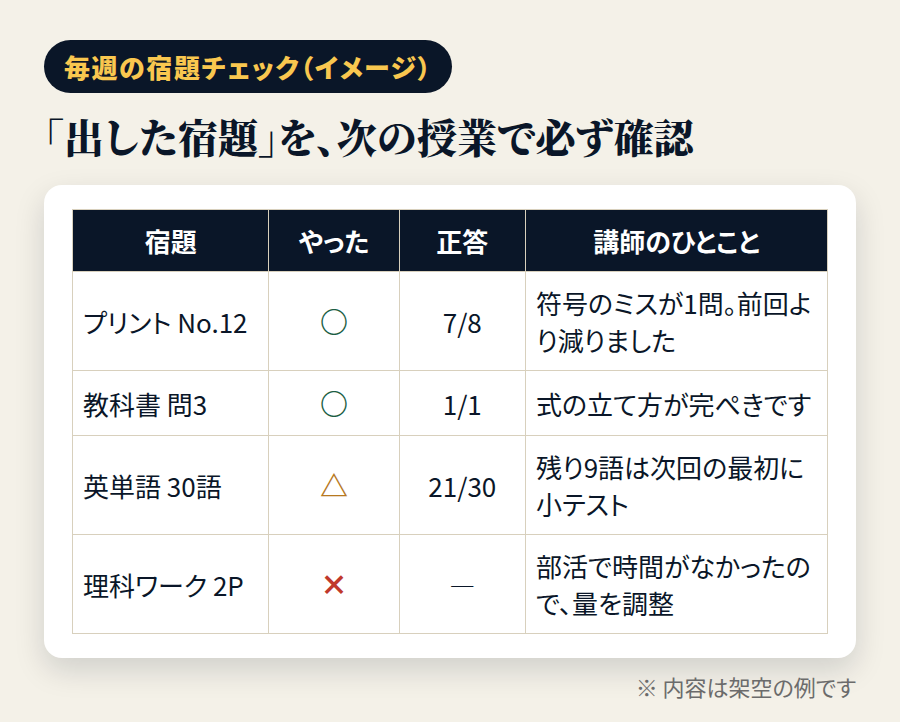Image resolution: width=900 pixels, height=722 pixels.
Task: Select the 理科ワーク 2P homework cell
Action: tap(170, 585)
